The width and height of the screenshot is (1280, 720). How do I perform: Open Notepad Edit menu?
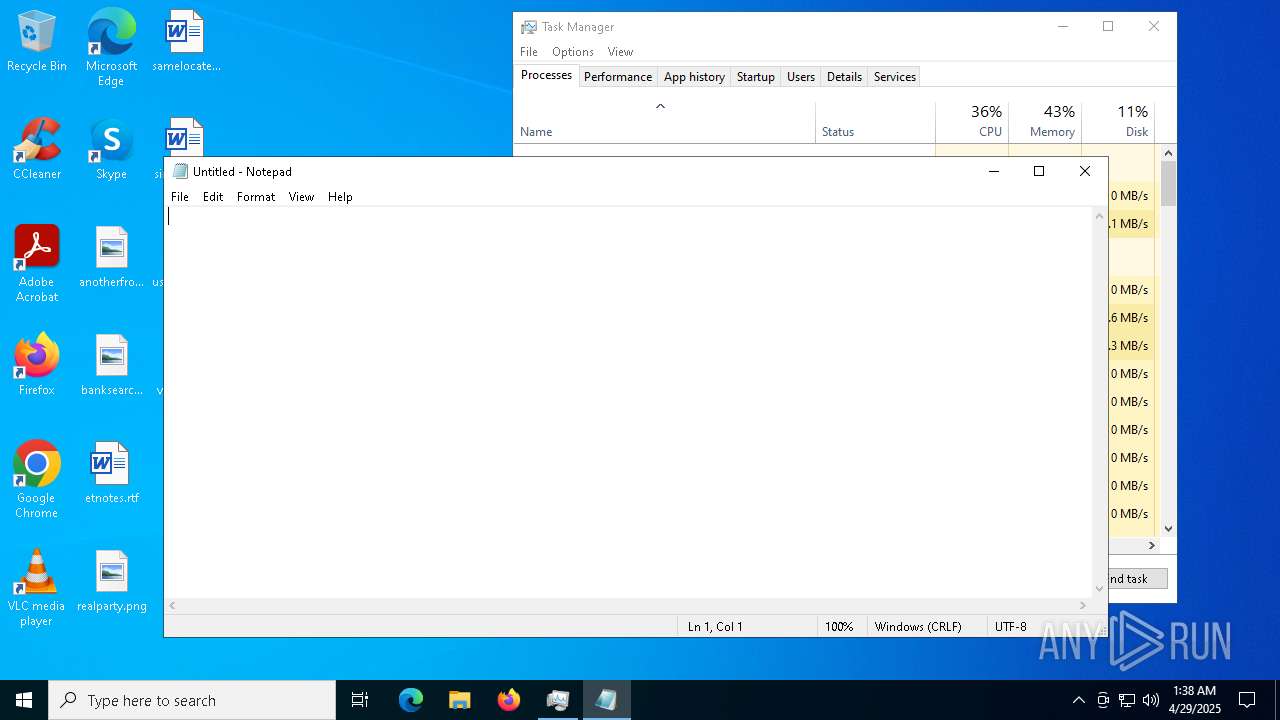click(x=213, y=197)
